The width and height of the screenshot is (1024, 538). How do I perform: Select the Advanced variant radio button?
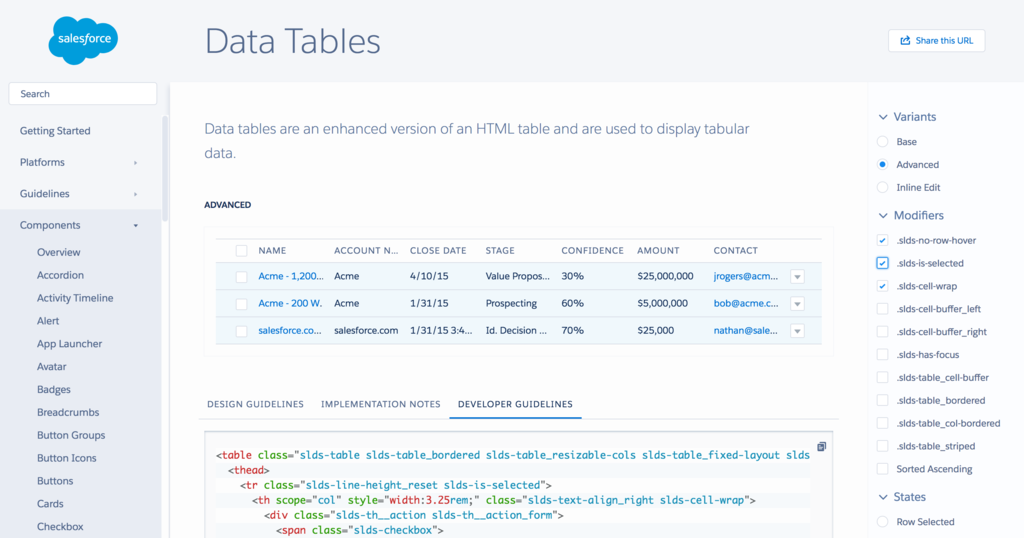click(x=882, y=165)
